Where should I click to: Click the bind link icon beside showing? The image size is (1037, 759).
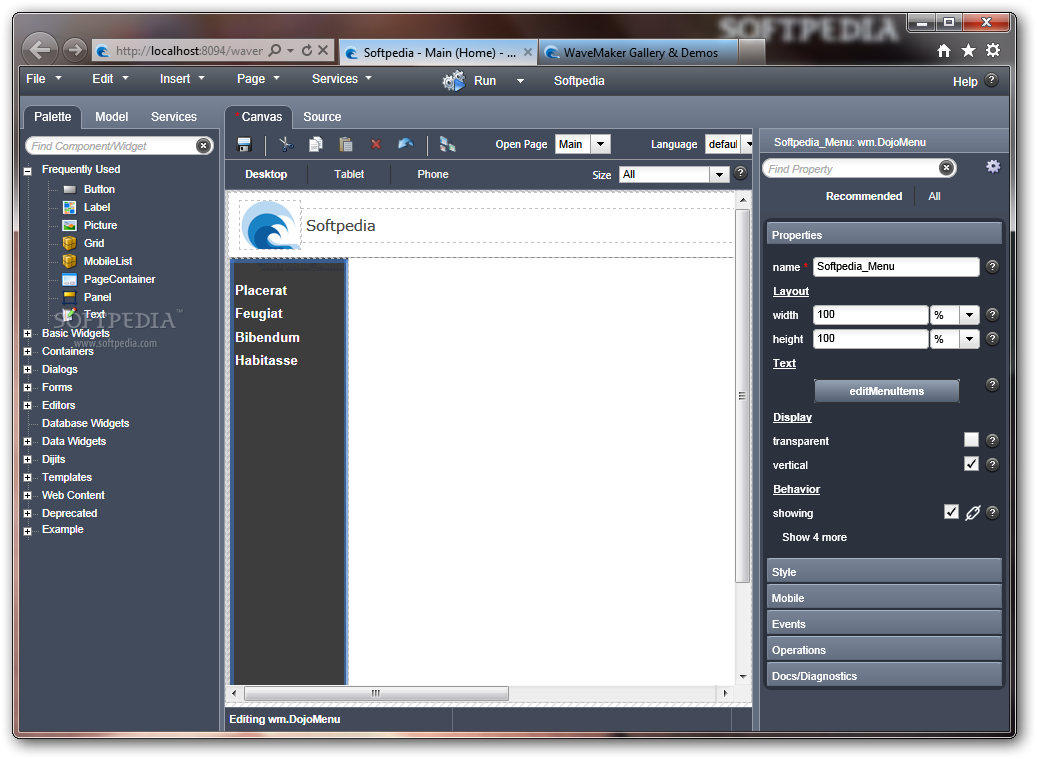point(972,512)
